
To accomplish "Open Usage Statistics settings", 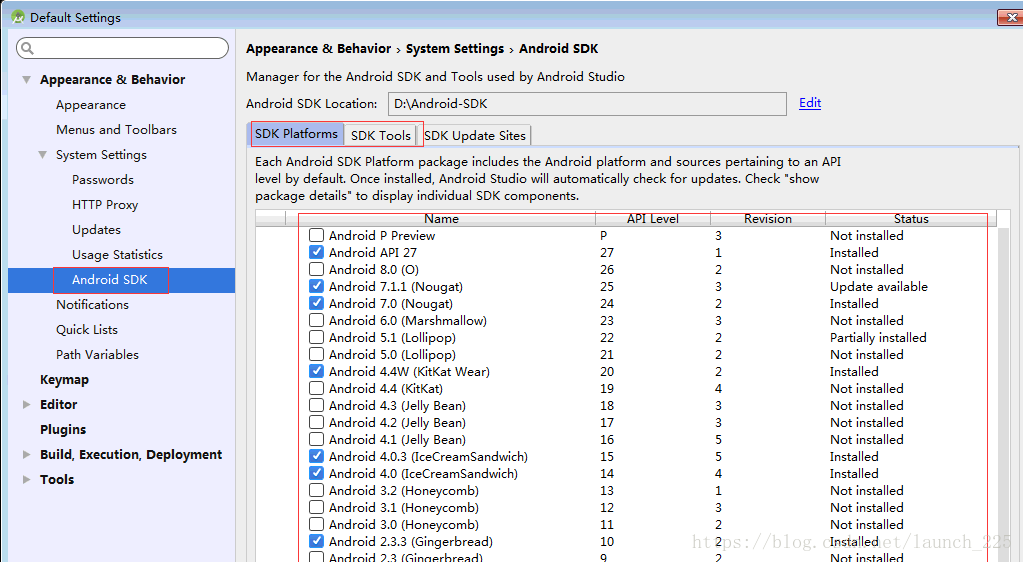I will pyautogui.click(x=117, y=255).
